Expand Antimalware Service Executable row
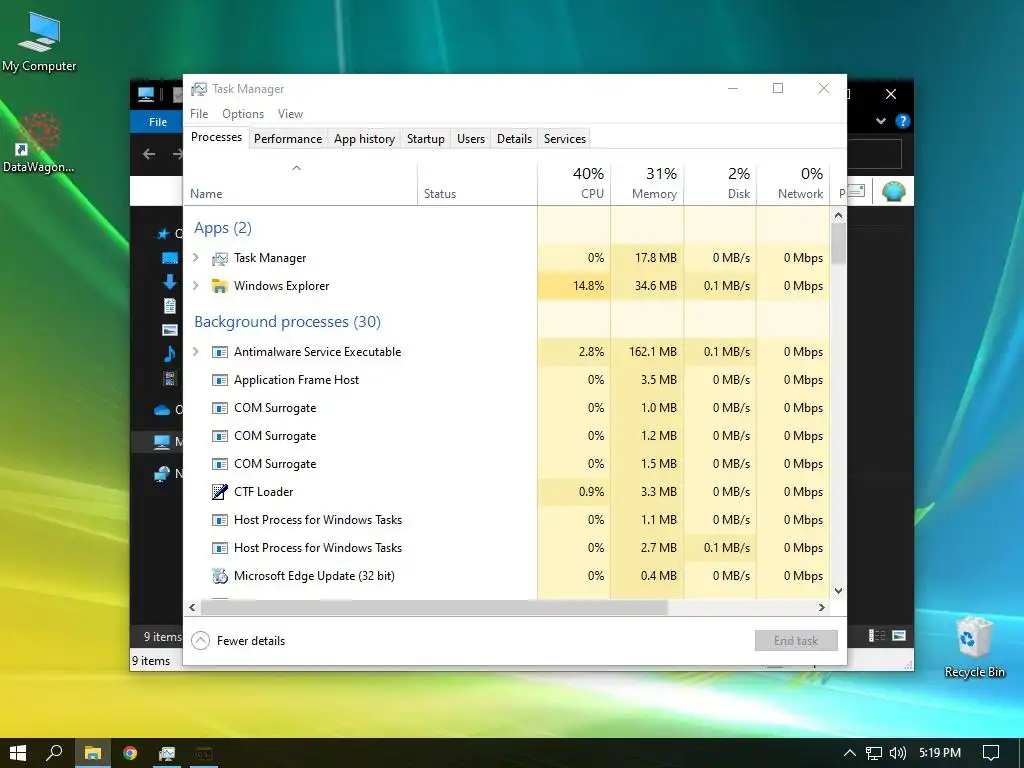This screenshot has height=768, width=1024. point(195,351)
